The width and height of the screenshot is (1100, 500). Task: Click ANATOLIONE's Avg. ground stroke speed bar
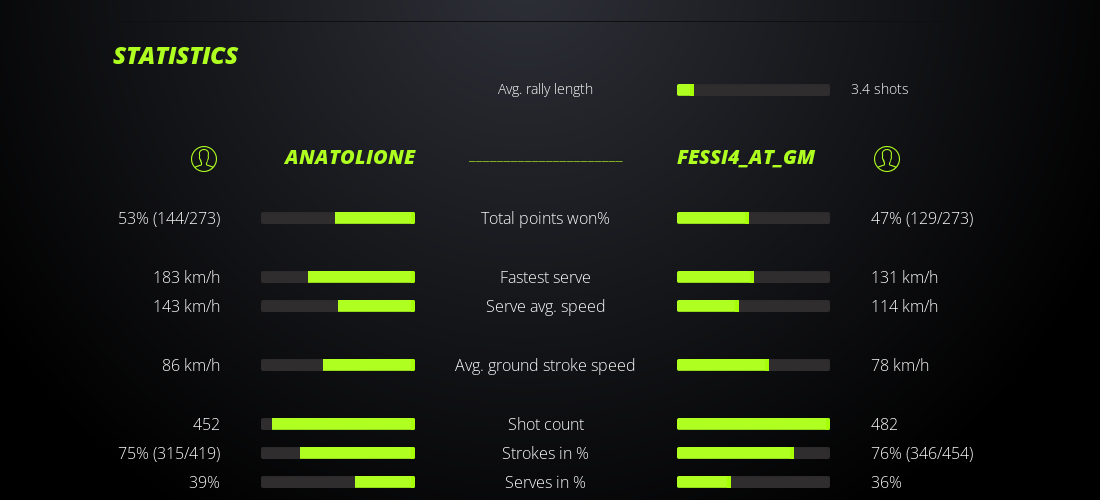click(338, 365)
